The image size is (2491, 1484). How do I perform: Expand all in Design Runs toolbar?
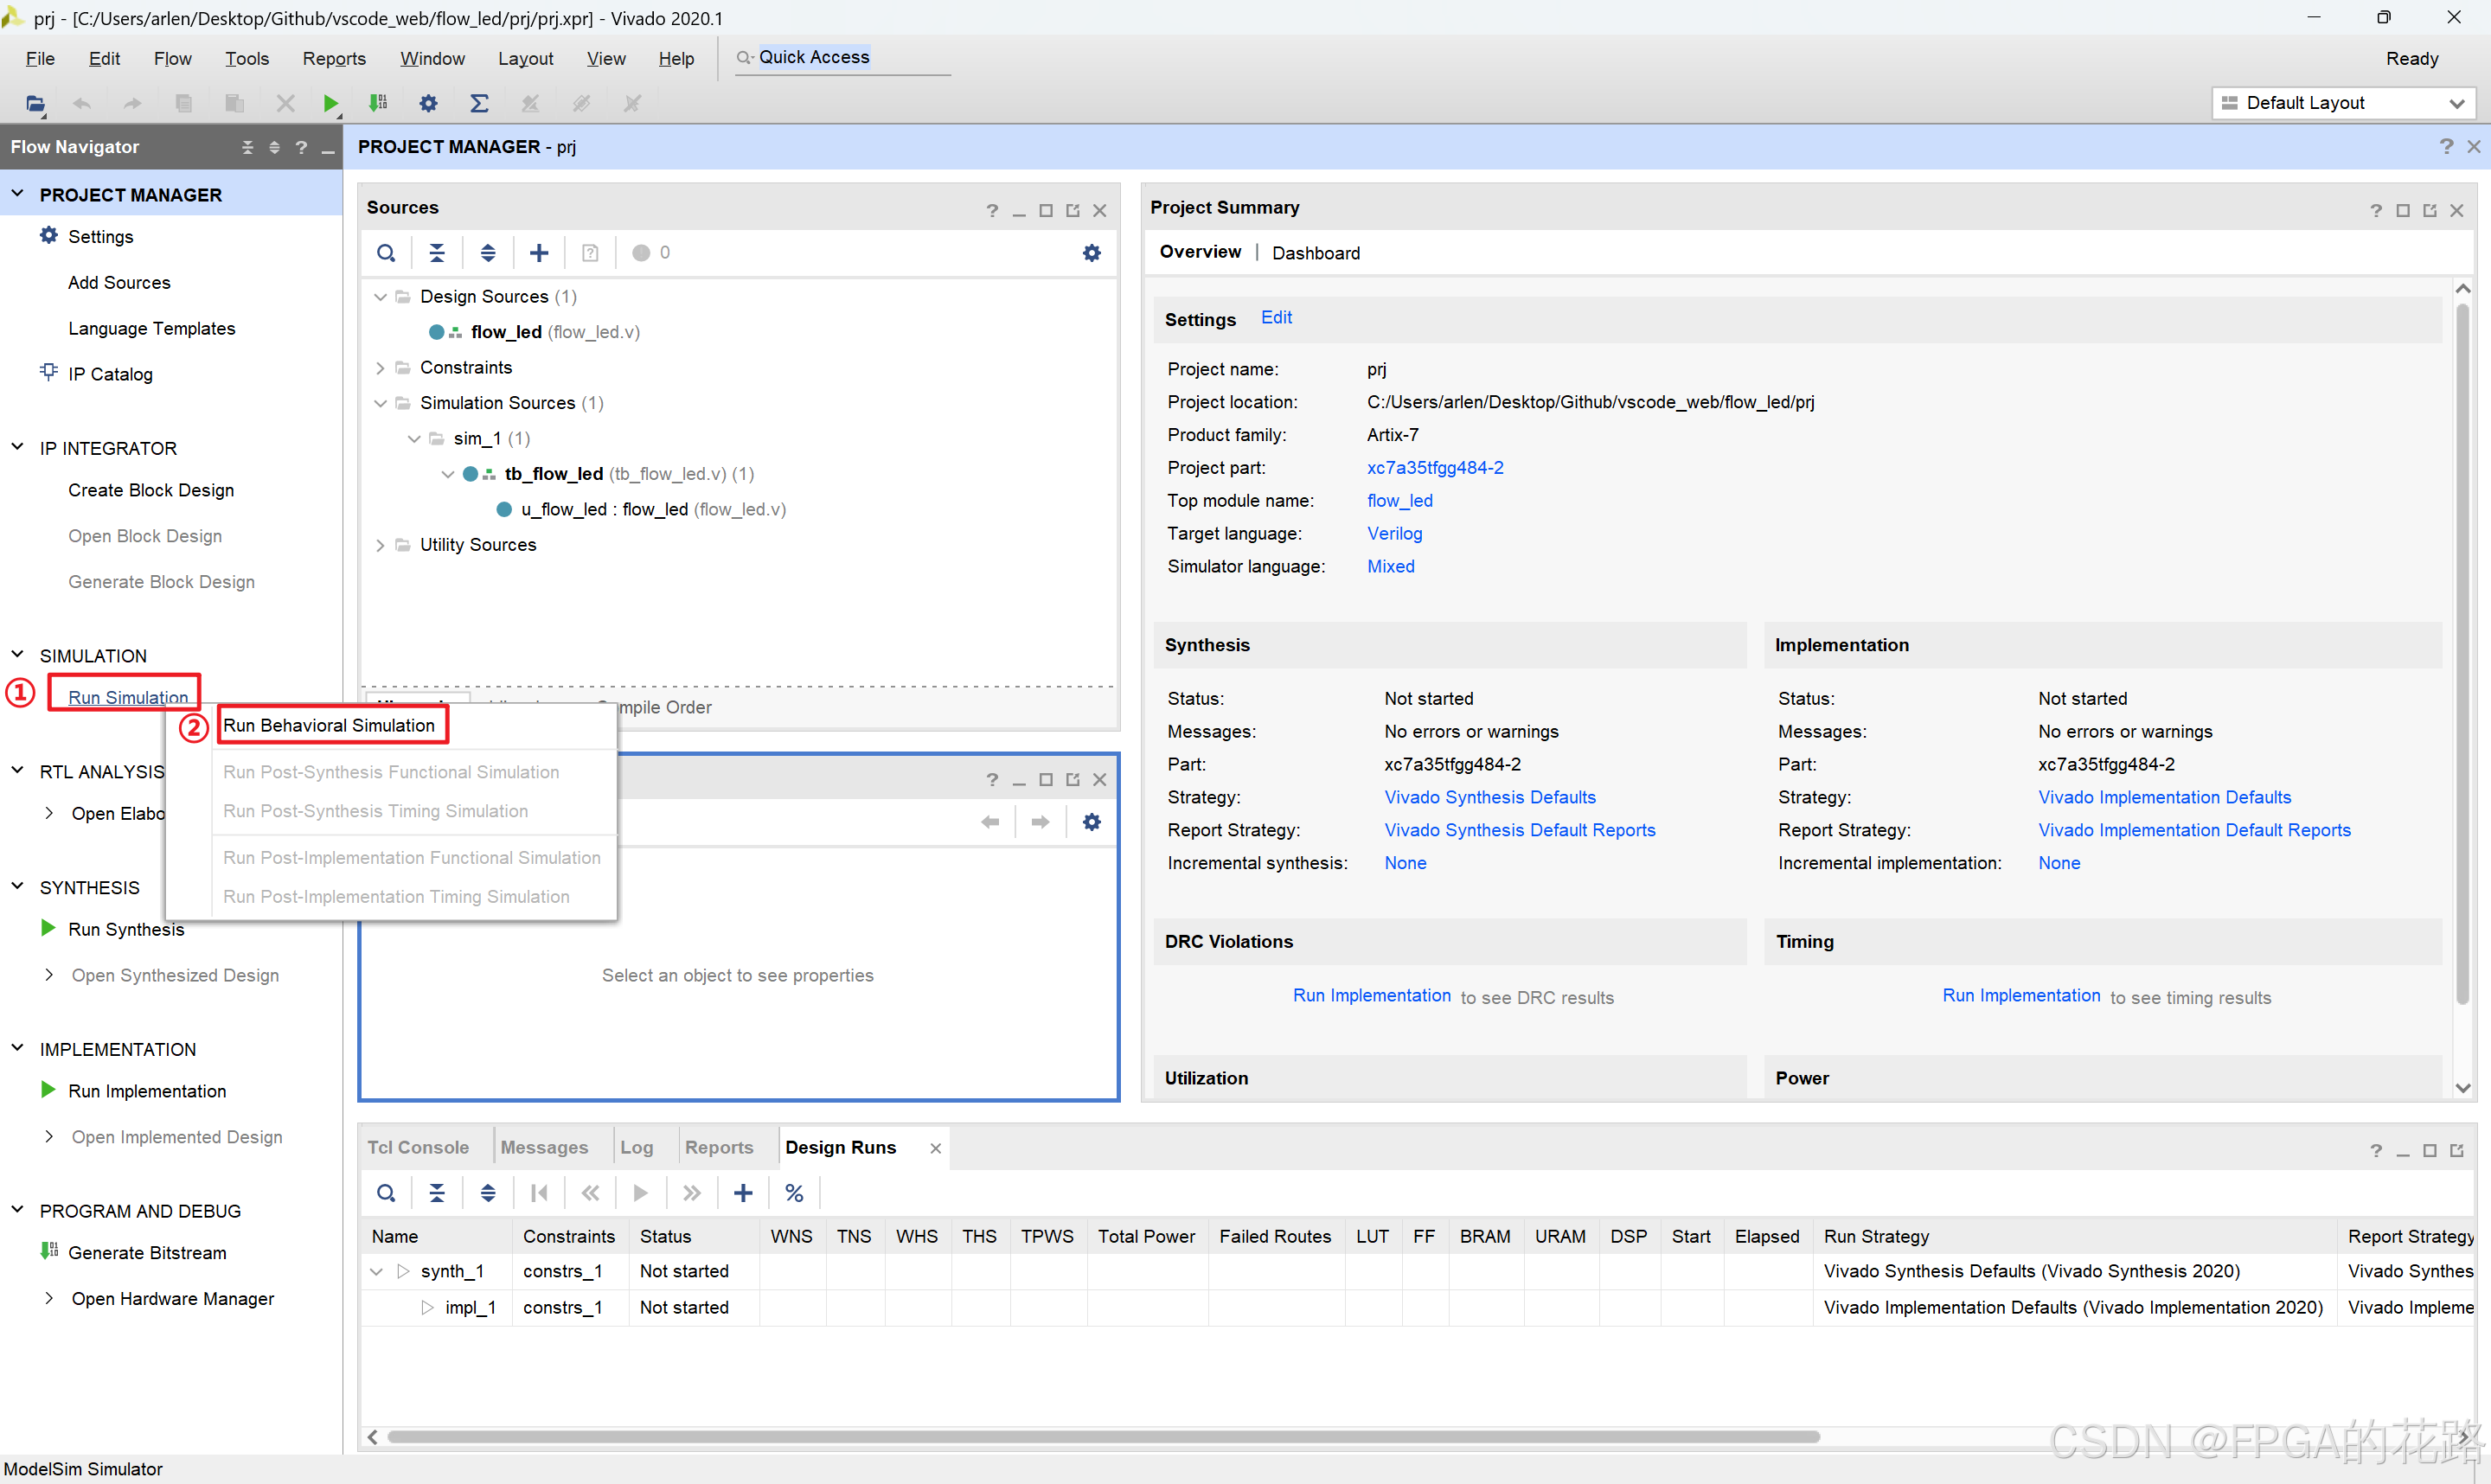pos(488,1193)
